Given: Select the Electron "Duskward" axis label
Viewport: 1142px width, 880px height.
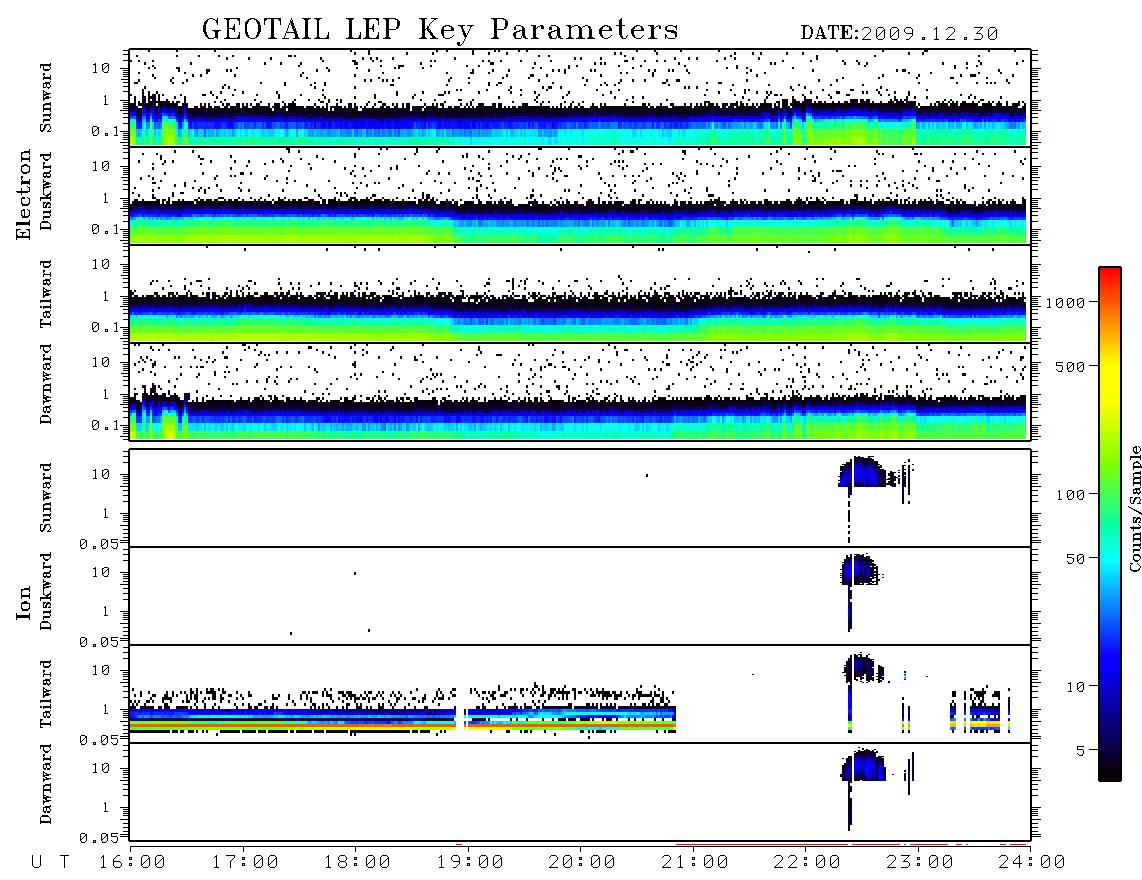Looking at the screenshot, I should coord(46,192).
